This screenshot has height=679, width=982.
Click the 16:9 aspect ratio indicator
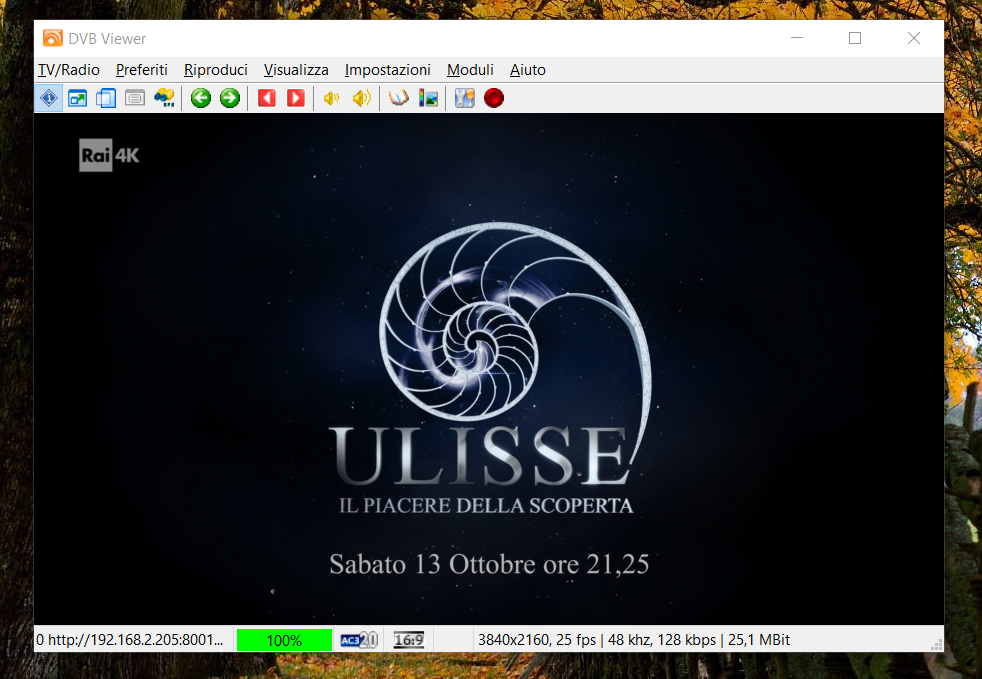(x=408, y=640)
